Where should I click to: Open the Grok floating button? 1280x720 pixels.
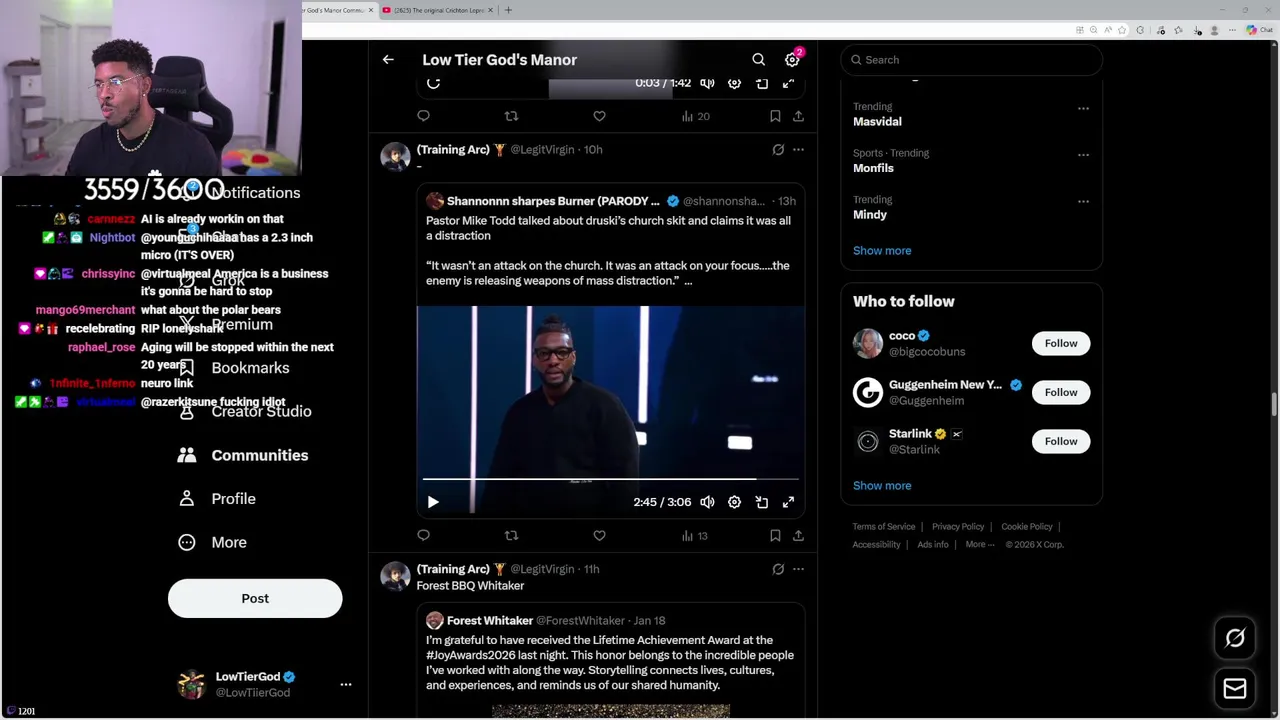(1235, 638)
